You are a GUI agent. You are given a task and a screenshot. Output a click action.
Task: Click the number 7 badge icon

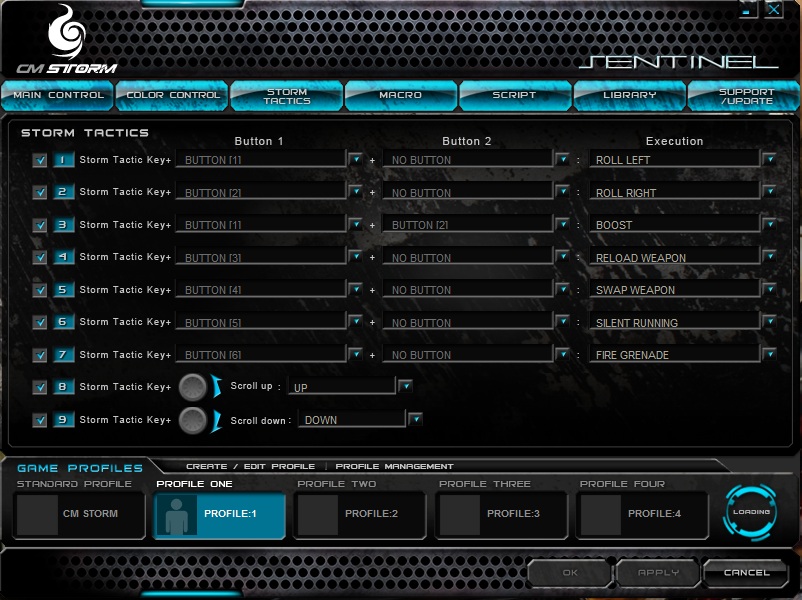point(63,354)
